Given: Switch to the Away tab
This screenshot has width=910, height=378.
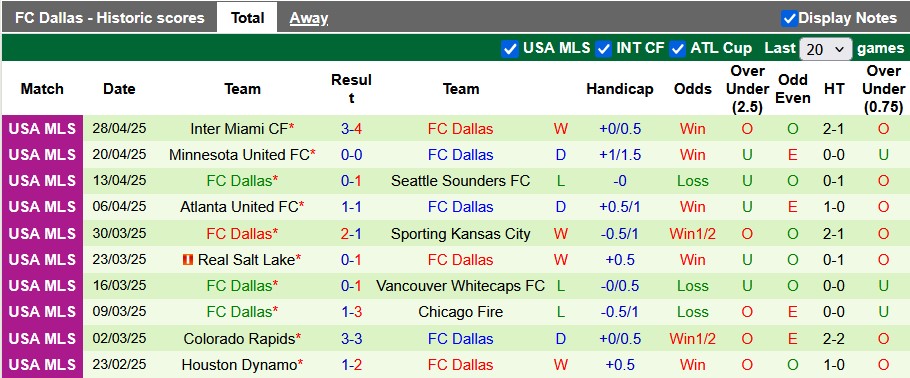Looking at the screenshot, I should pos(309,18).
